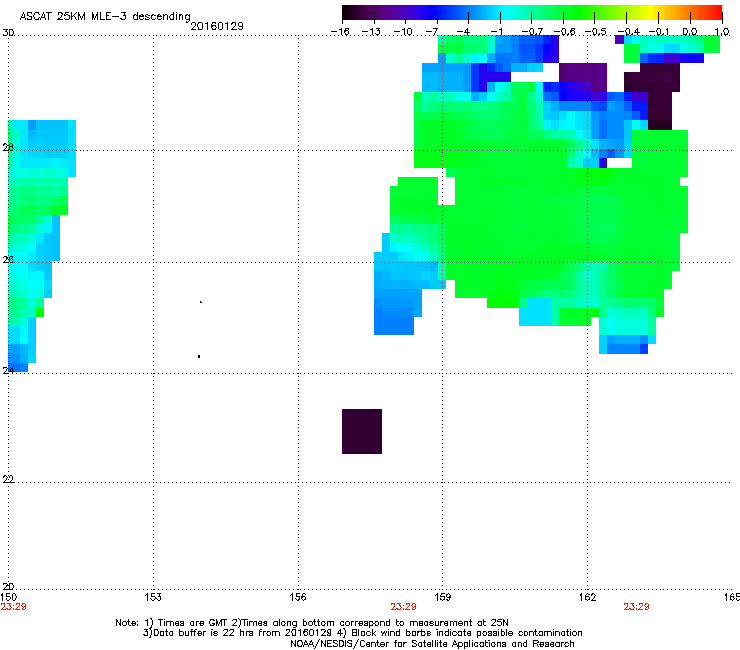
Task: Click the longitude label '159'
Action: tap(443, 597)
